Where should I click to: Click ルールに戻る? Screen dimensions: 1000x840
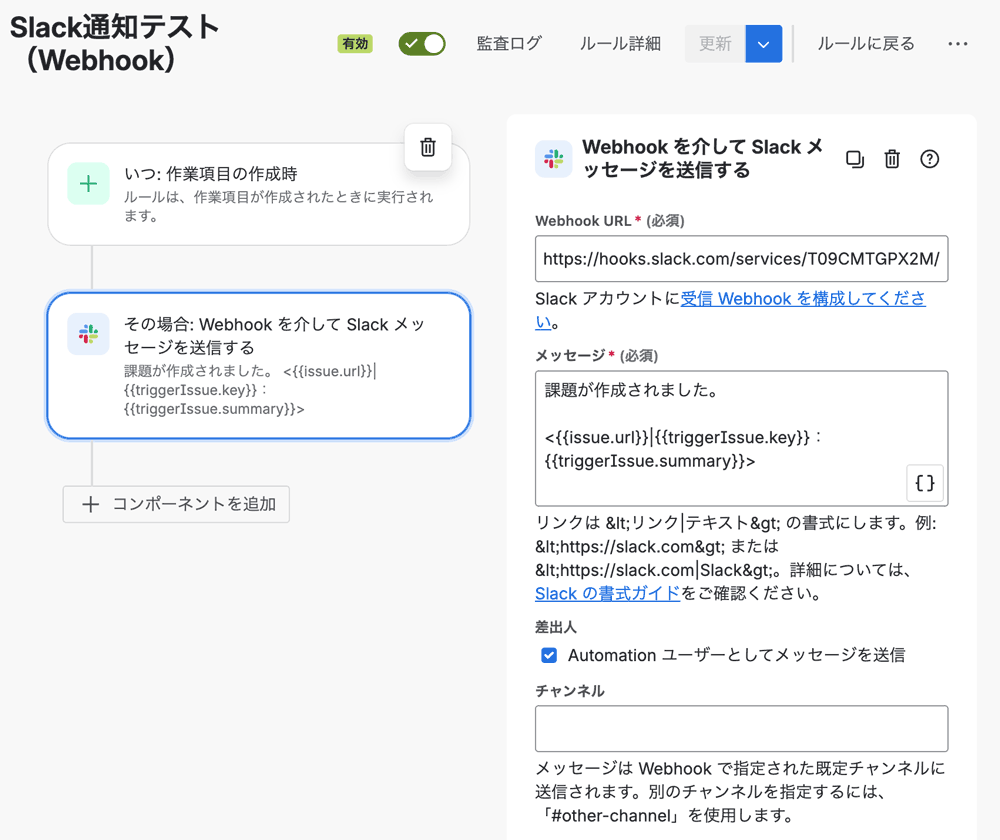click(x=865, y=43)
